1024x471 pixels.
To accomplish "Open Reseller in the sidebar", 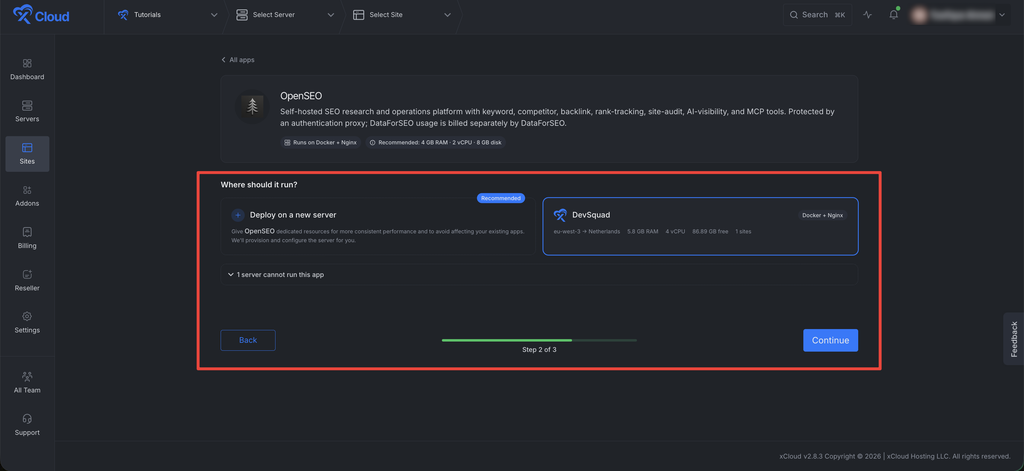I will pyautogui.click(x=27, y=281).
